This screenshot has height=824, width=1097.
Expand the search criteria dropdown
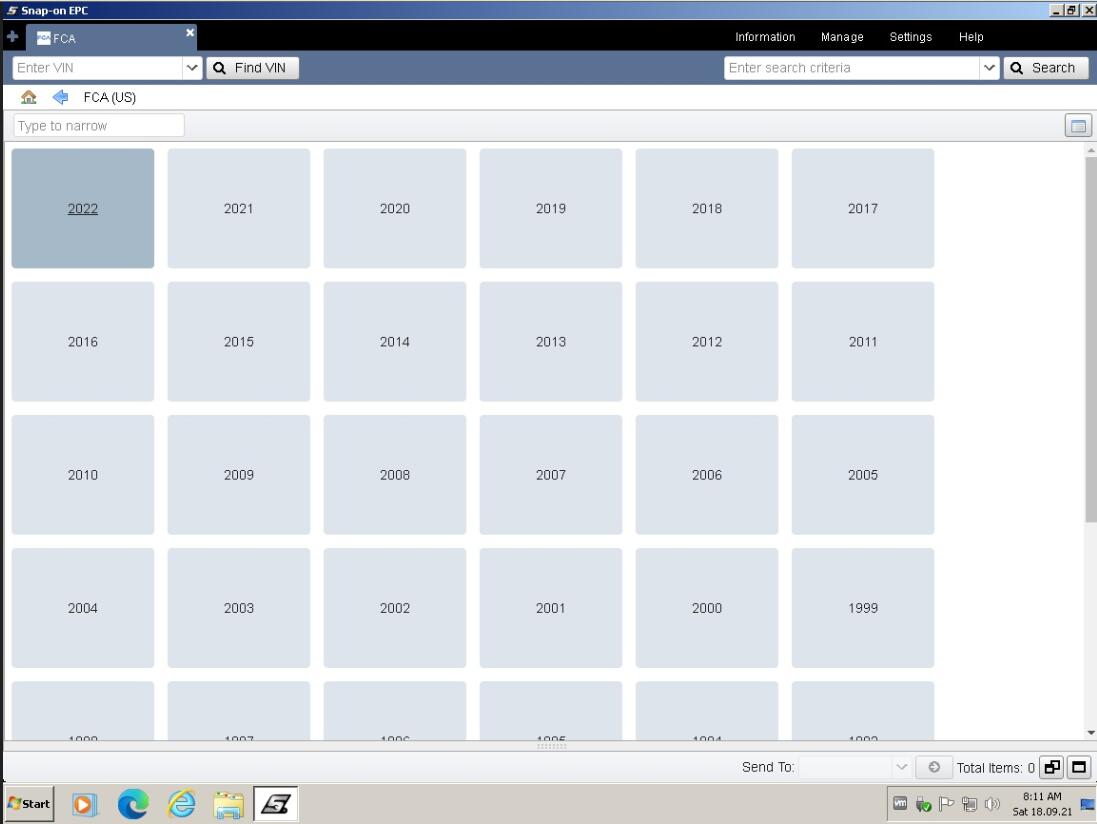(989, 68)
